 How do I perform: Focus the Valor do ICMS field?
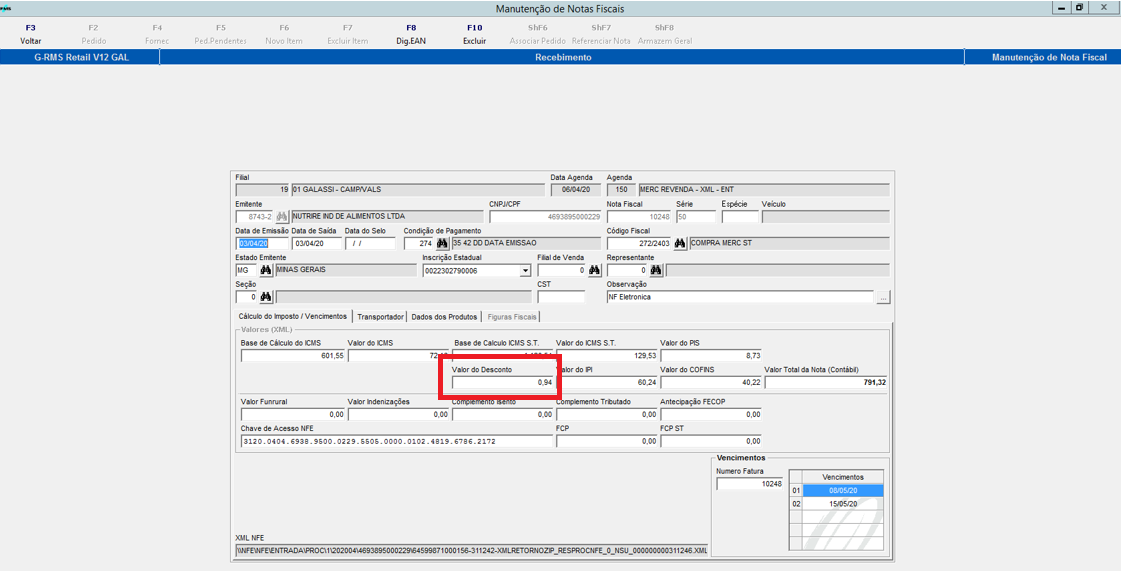(x=399, y=355)
